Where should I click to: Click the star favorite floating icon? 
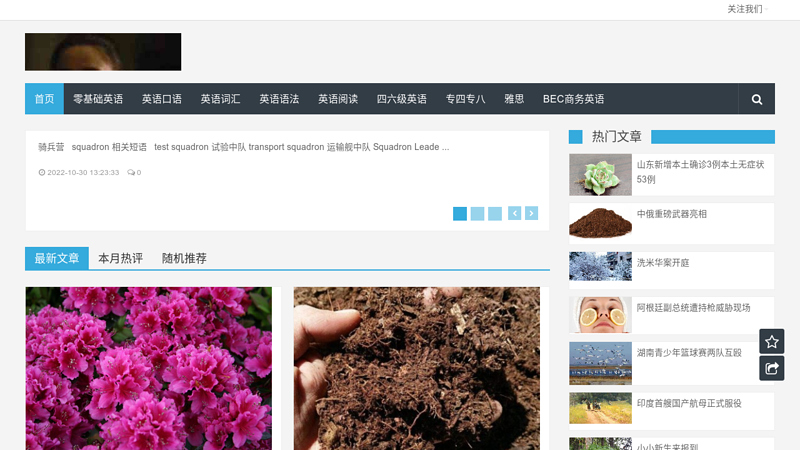pyautogui.click(x=771, y=341)
